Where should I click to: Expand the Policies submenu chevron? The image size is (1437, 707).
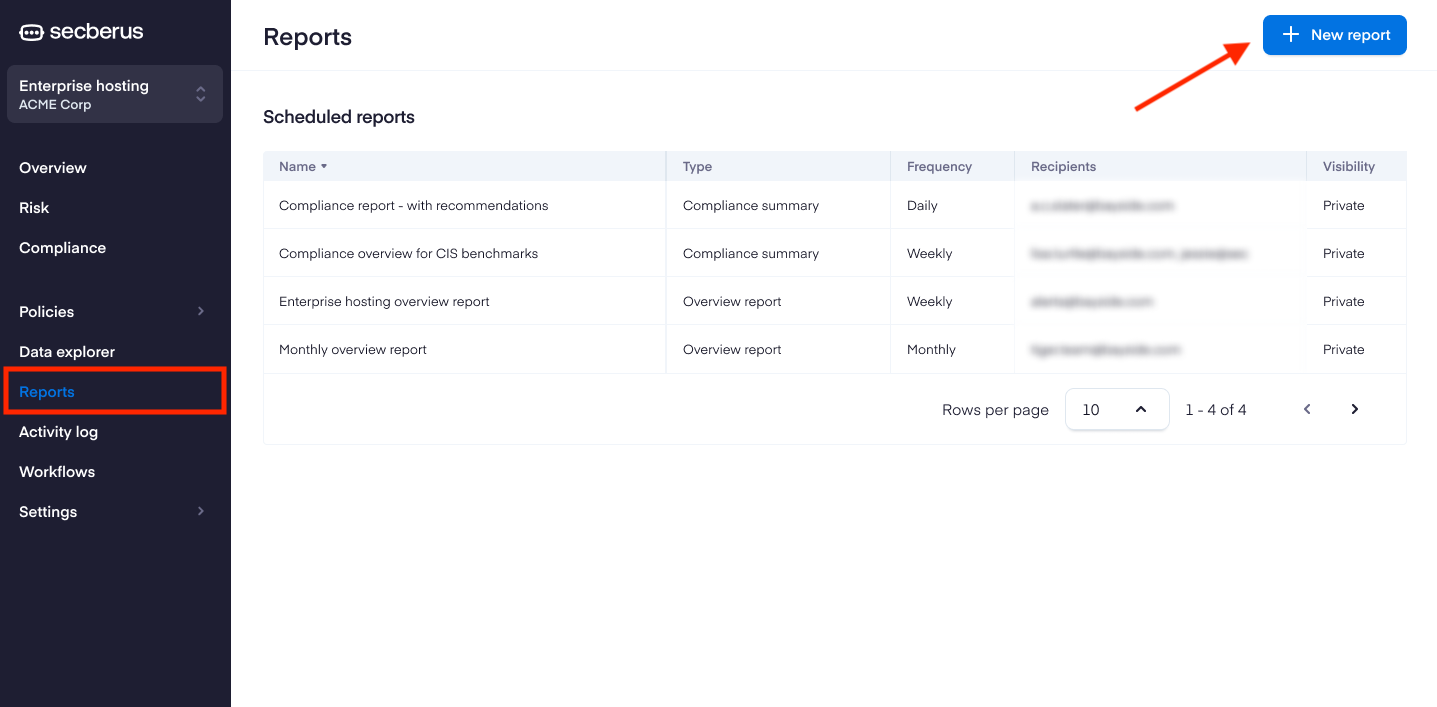tap(201, 311)
